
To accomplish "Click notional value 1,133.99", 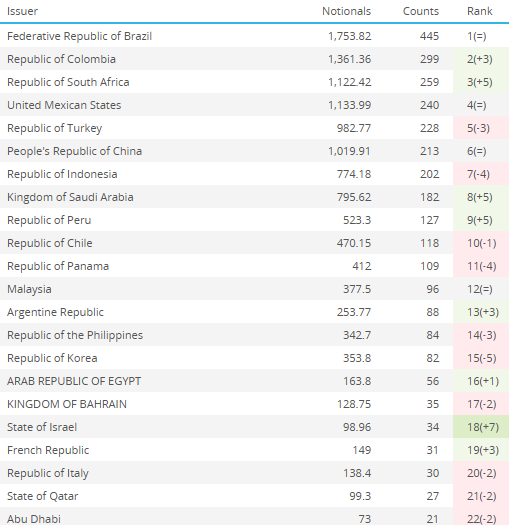I will click(350, 105).
